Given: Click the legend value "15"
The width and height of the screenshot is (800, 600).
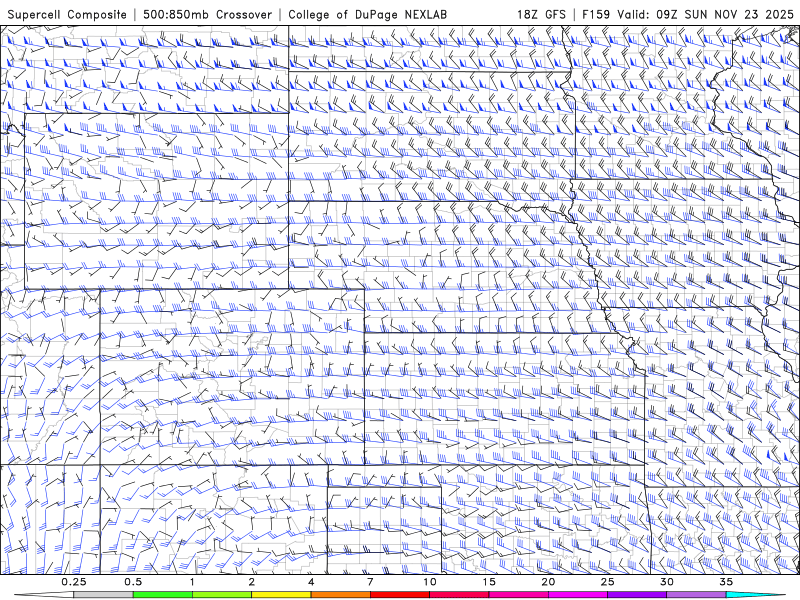Looking at the screenshot, I should [489, 582].
